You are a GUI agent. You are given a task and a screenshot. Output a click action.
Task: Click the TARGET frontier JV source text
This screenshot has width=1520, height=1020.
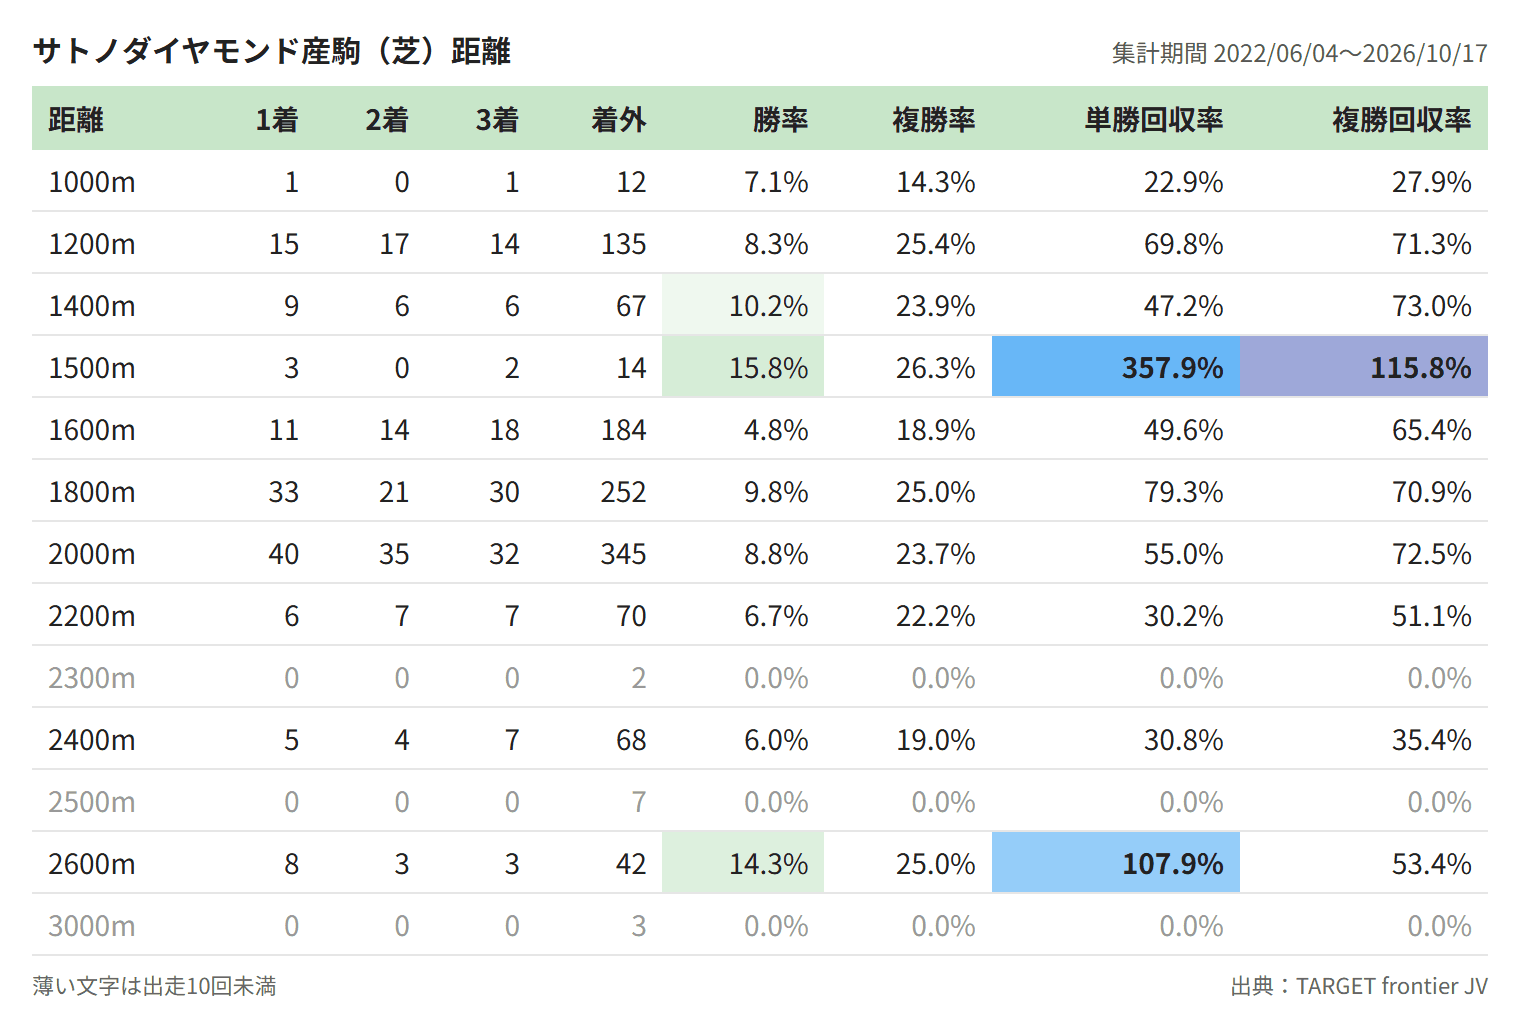1392,986
